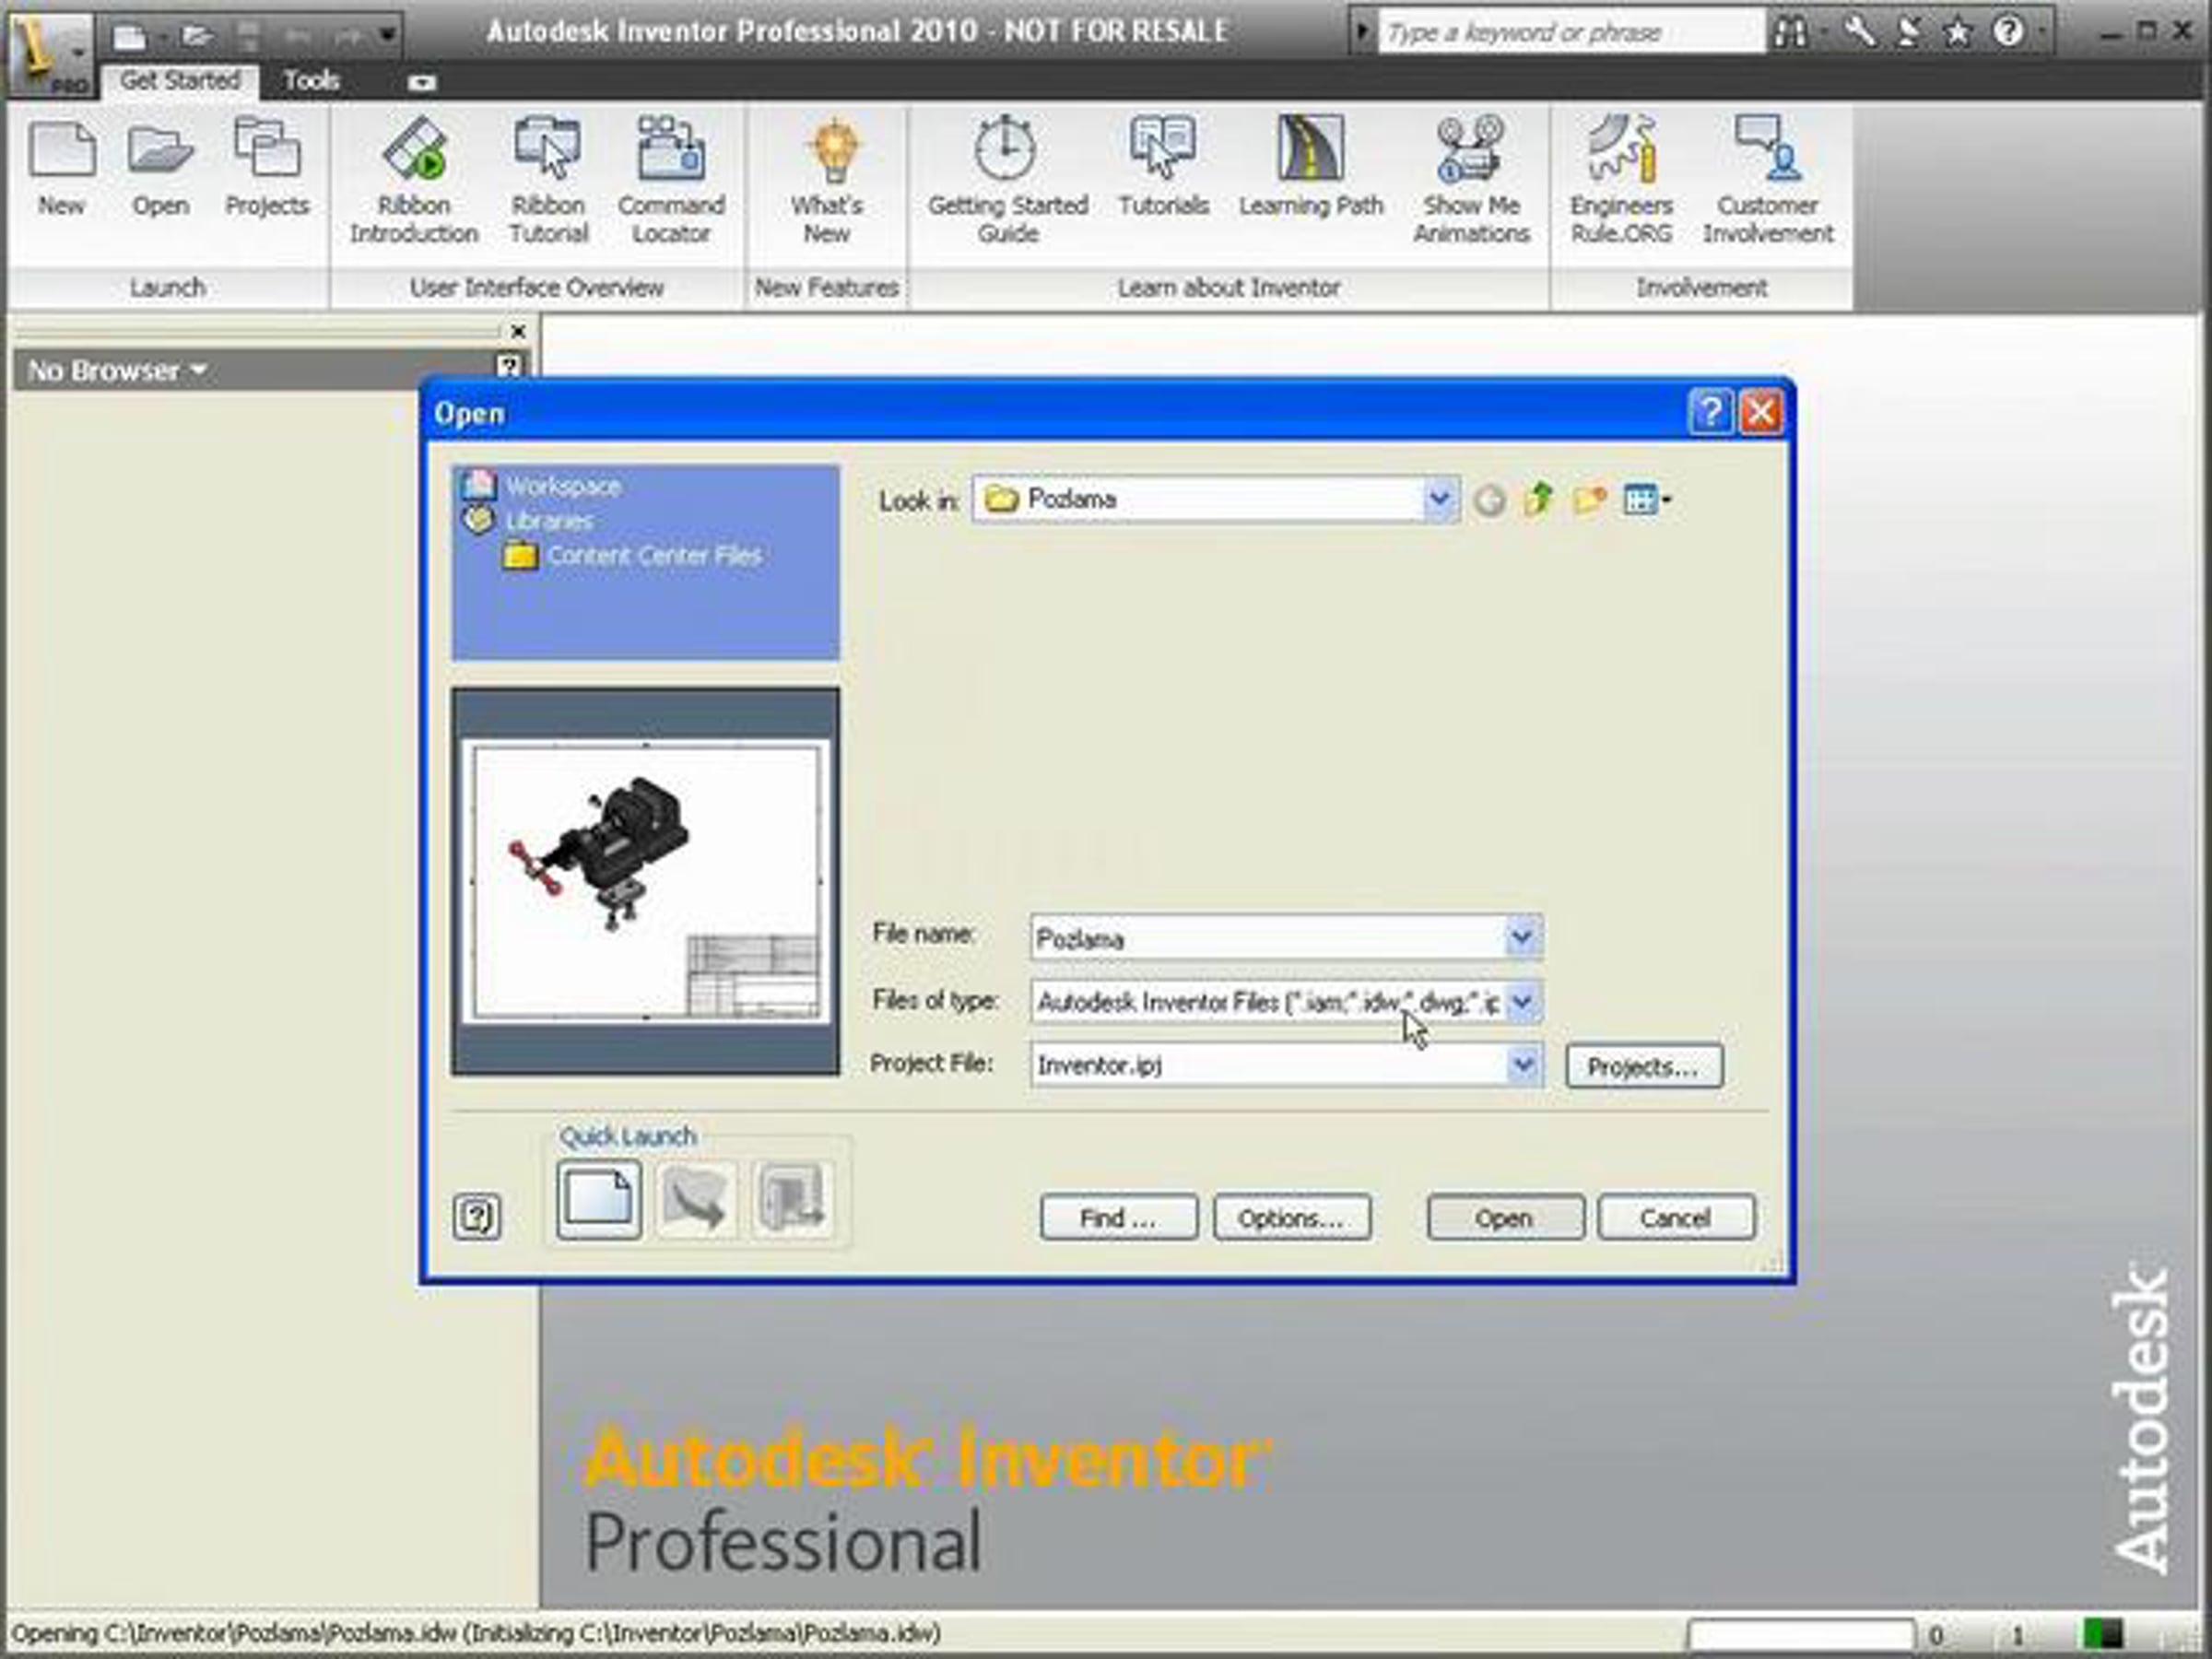Click the status bar progress indicator

[x=1800, y=1634]
